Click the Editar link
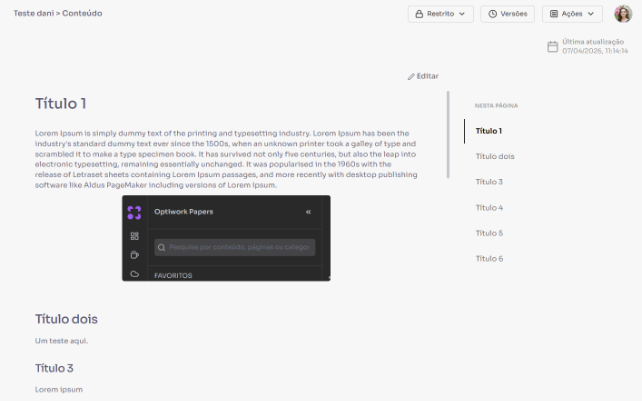 coord(423,76)
